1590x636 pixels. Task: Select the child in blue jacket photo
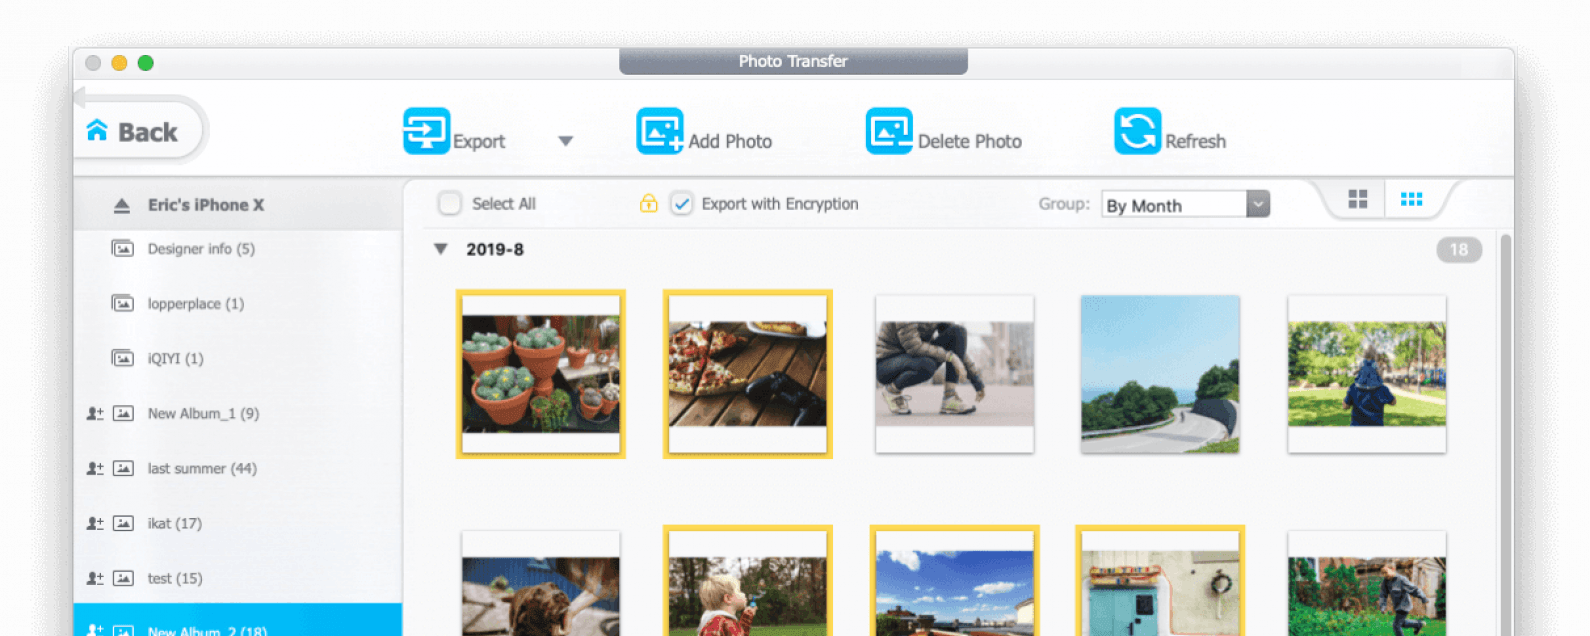1367,374
